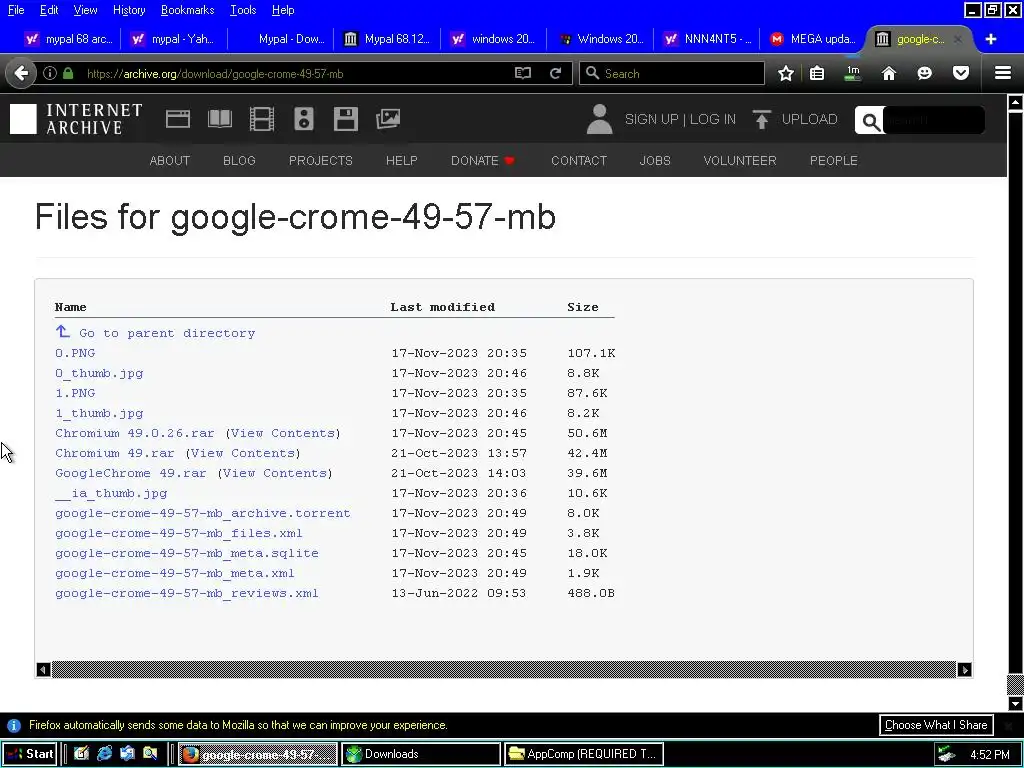Screen dimensions: 1024x768
Task: Open the SIGN UP link
Action: click(651, 119)
